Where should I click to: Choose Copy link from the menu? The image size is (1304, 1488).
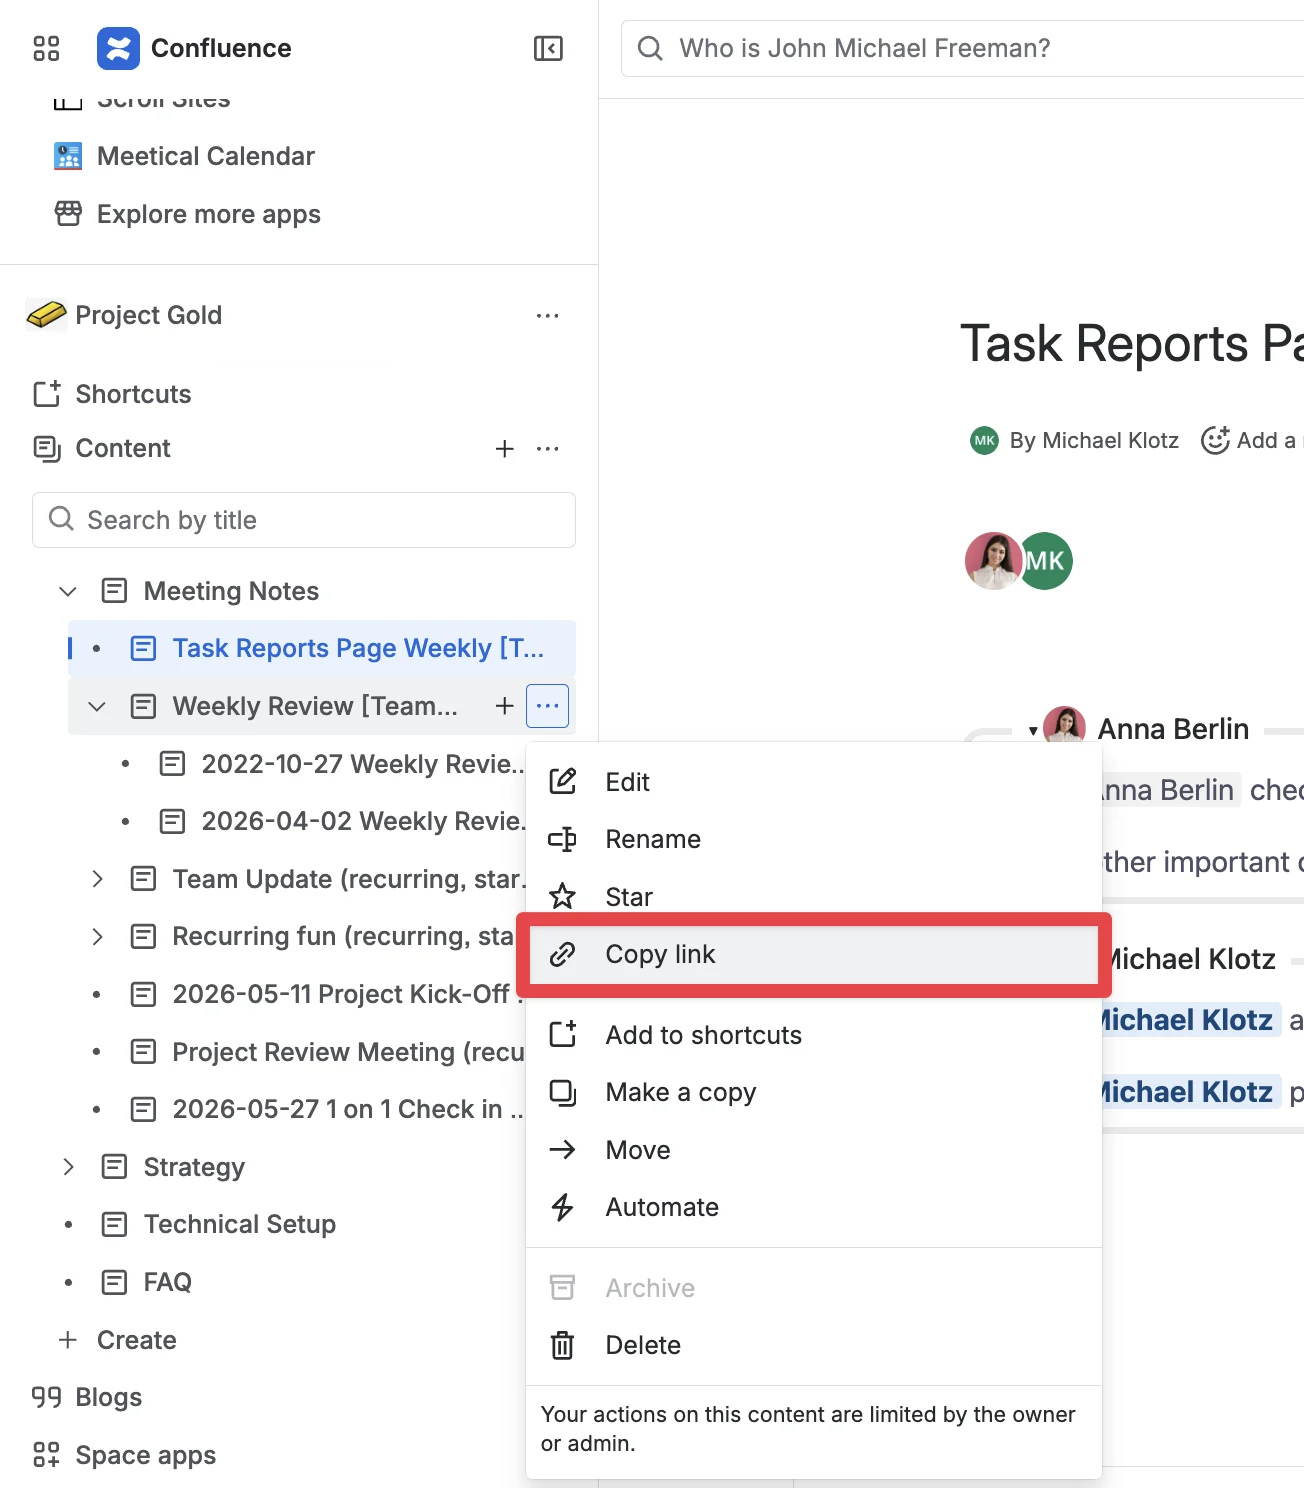(x=813, y=954)
